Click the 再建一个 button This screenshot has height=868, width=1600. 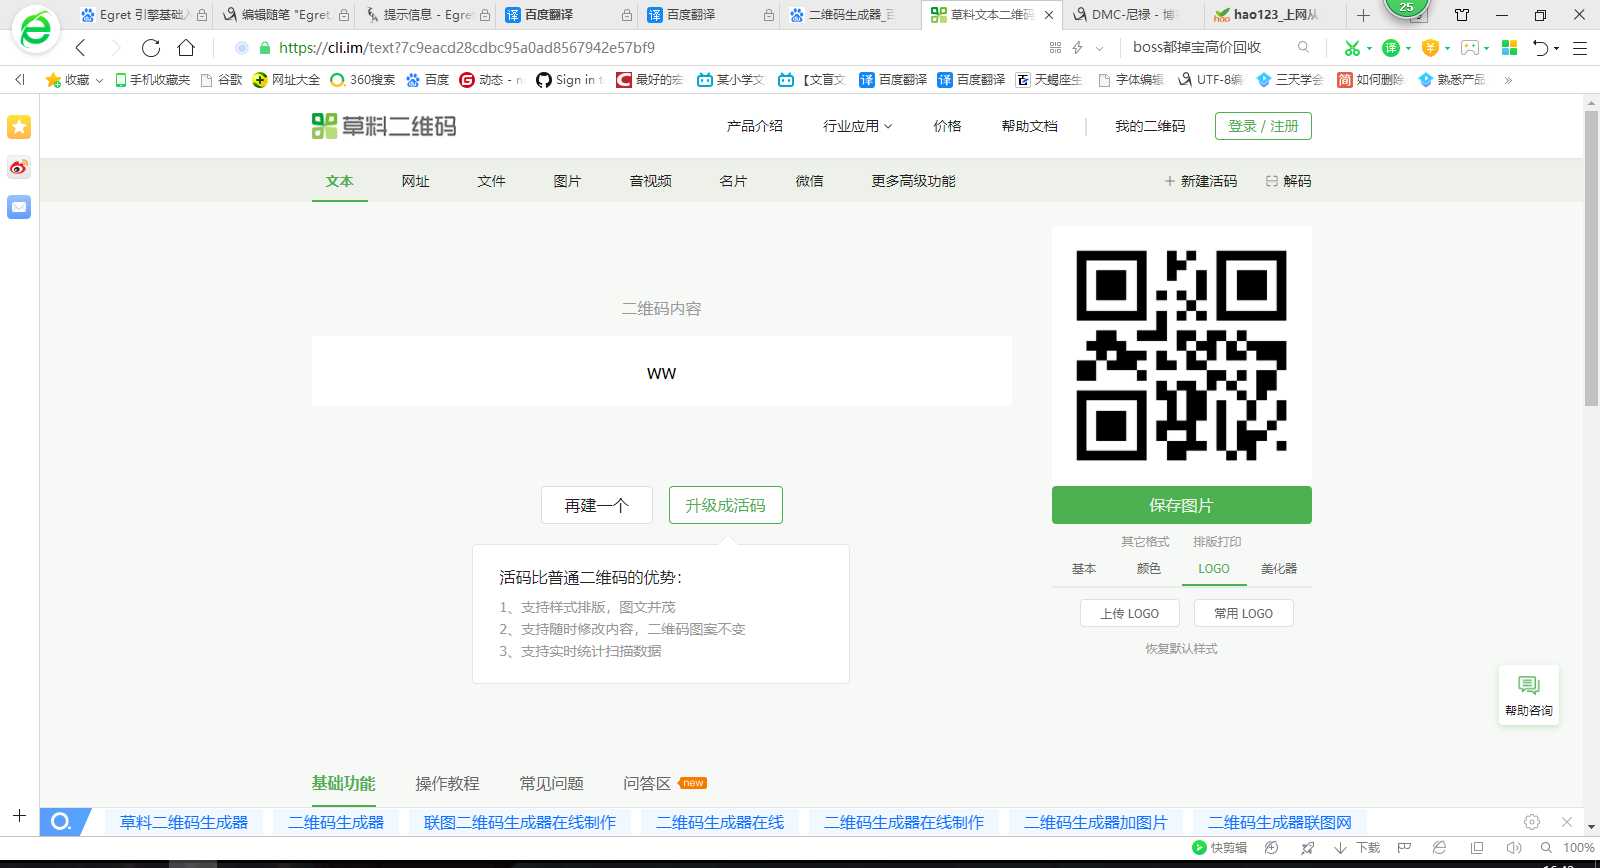[x=597, y=505]
